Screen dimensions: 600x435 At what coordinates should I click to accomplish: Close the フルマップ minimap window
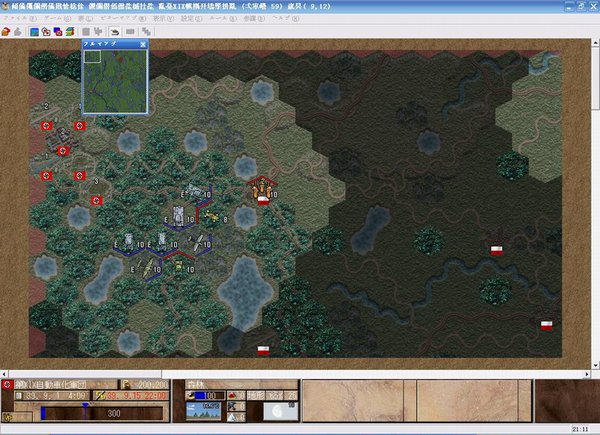pyautogui.click(x=143, y=44)
